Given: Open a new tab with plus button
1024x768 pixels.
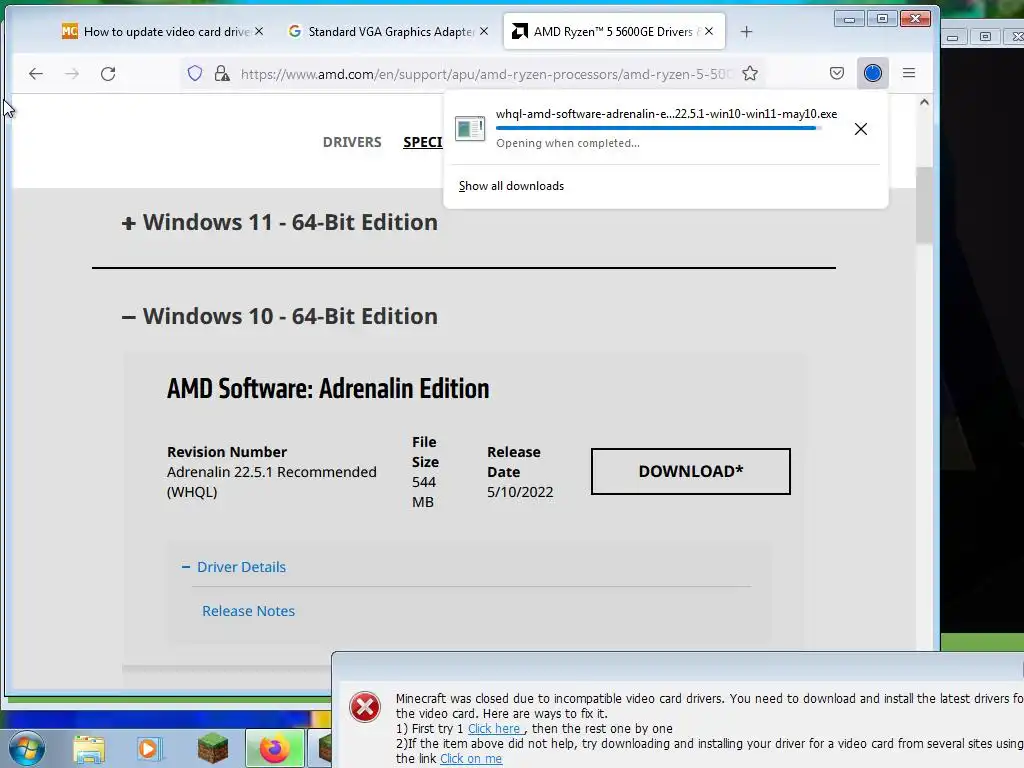Looking at the screenshot, I should 746,31.
